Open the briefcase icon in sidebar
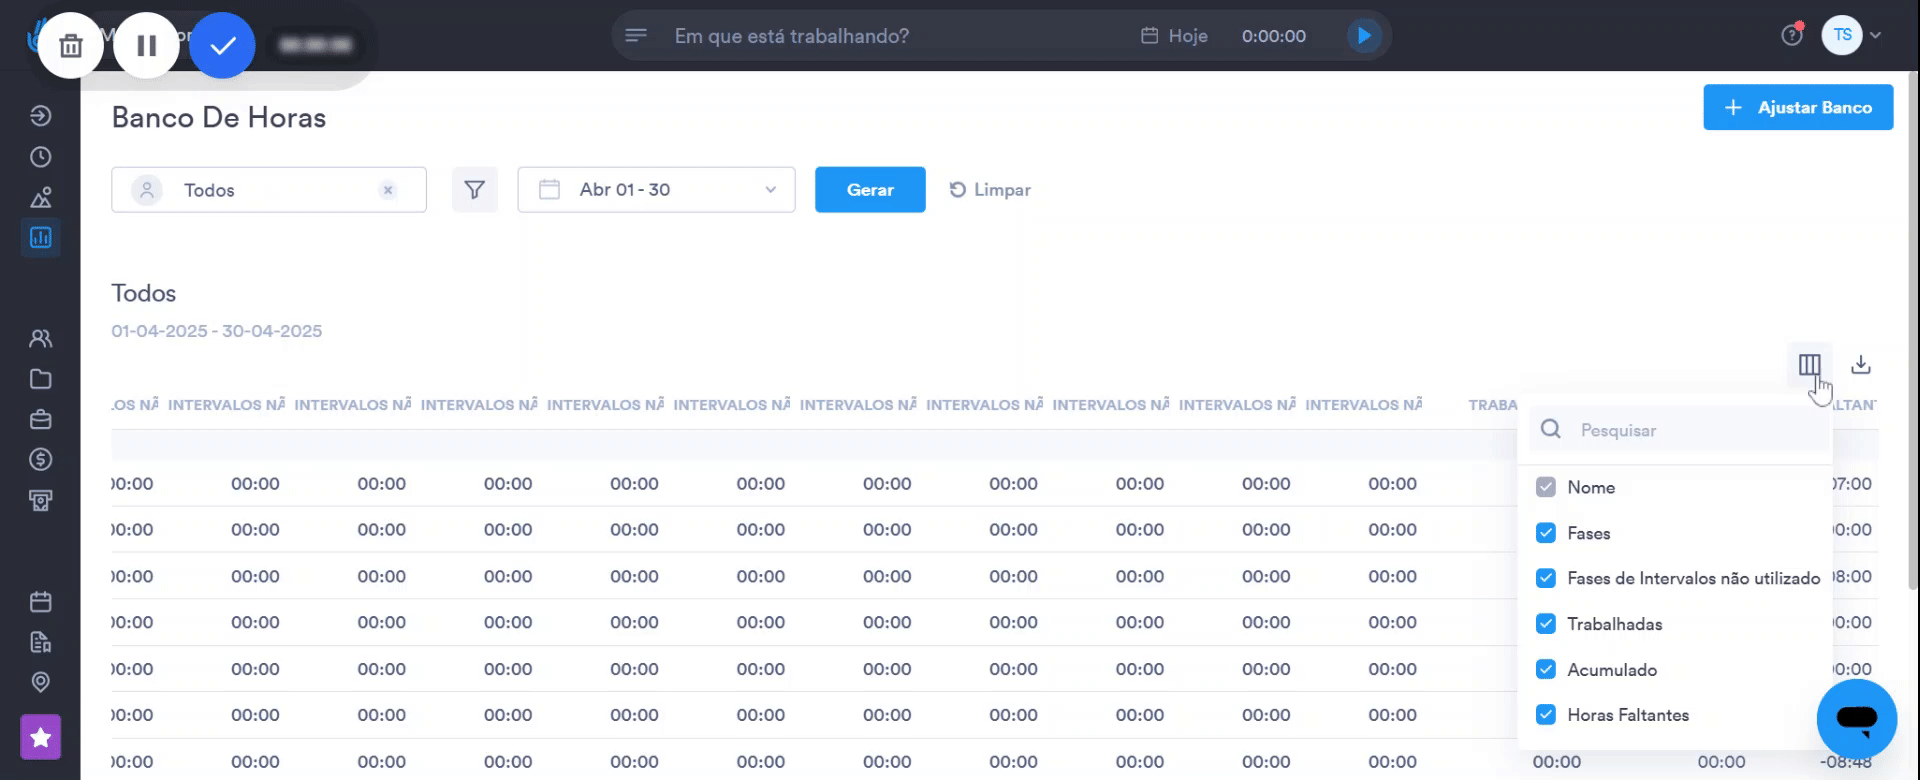This screenshot has width=1920, height=780. pyautogui.click(x=41, y=419)
